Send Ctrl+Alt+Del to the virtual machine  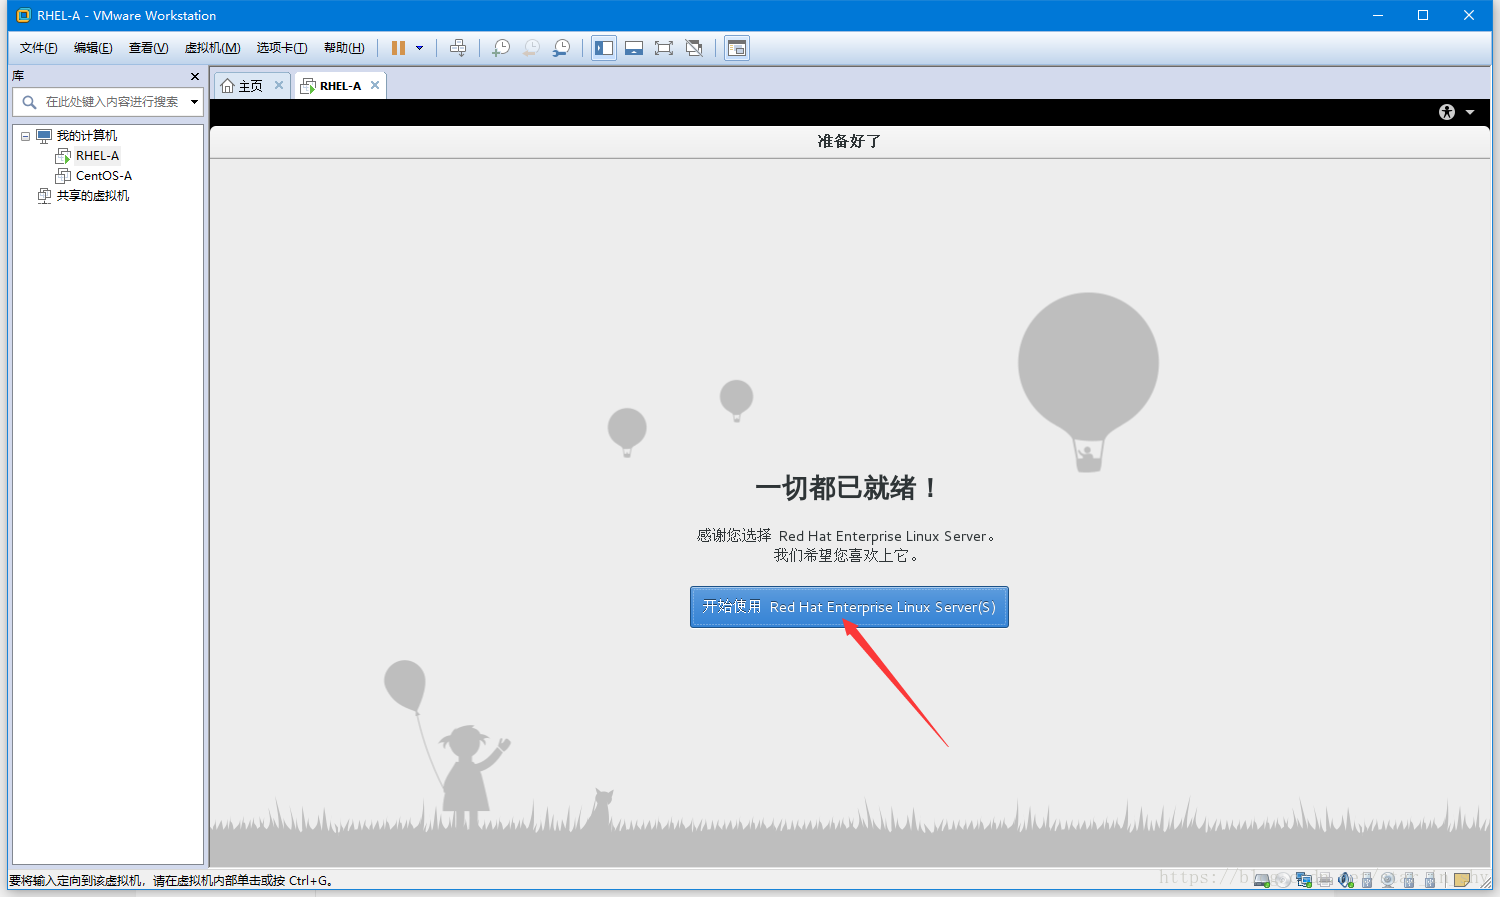point(458,48)
